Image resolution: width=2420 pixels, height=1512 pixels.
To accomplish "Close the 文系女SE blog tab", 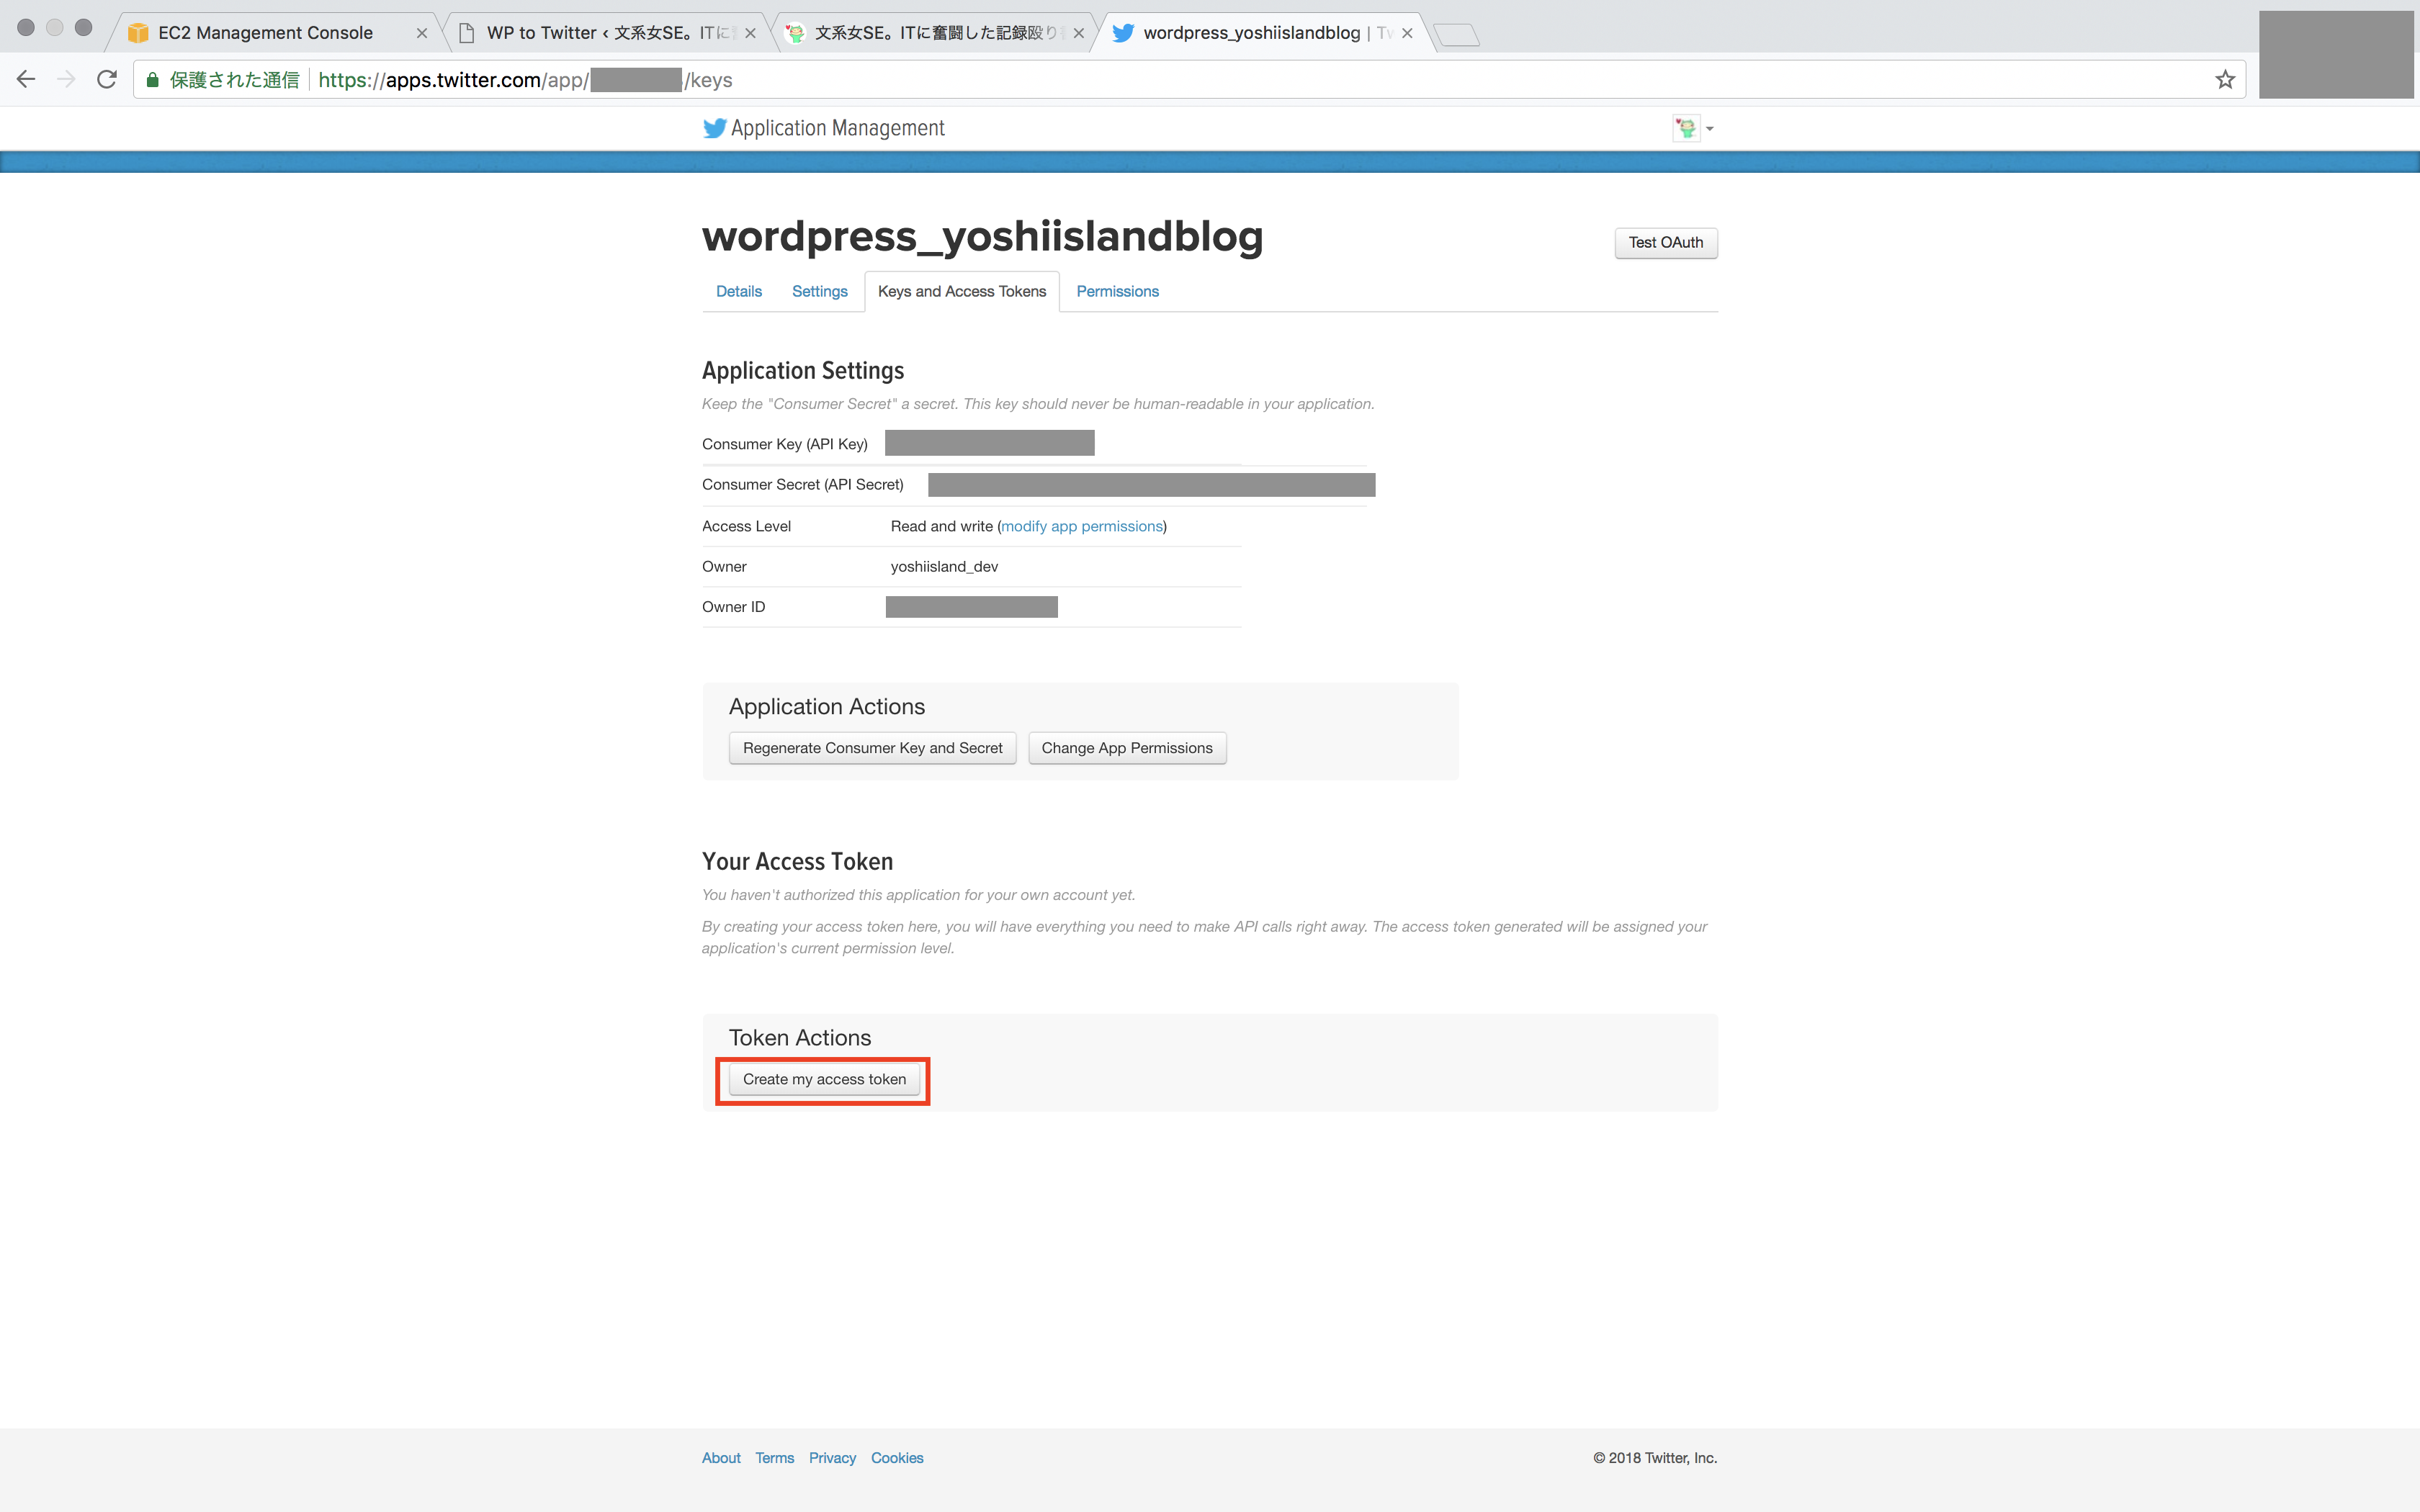I will 1078,33.
